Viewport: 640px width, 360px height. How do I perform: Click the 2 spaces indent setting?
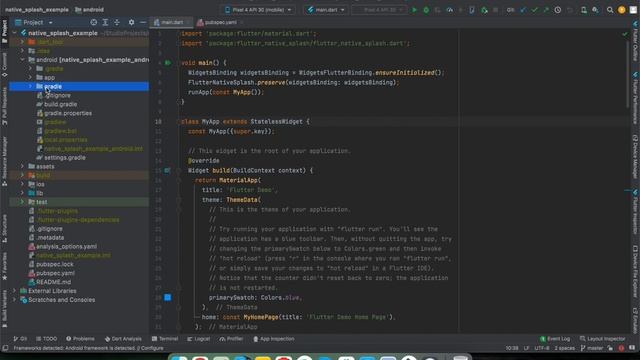564,348
